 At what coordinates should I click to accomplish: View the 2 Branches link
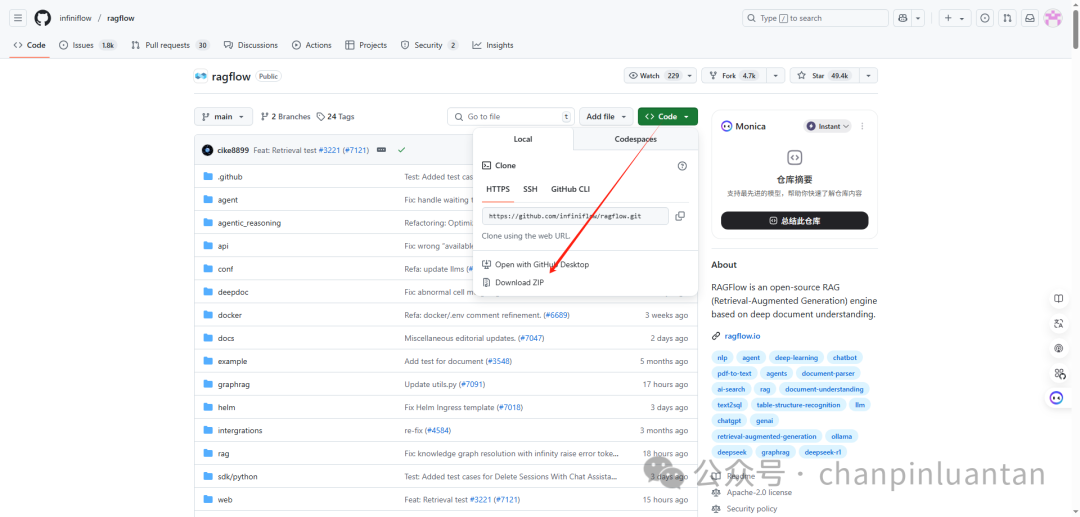point(285,116)
